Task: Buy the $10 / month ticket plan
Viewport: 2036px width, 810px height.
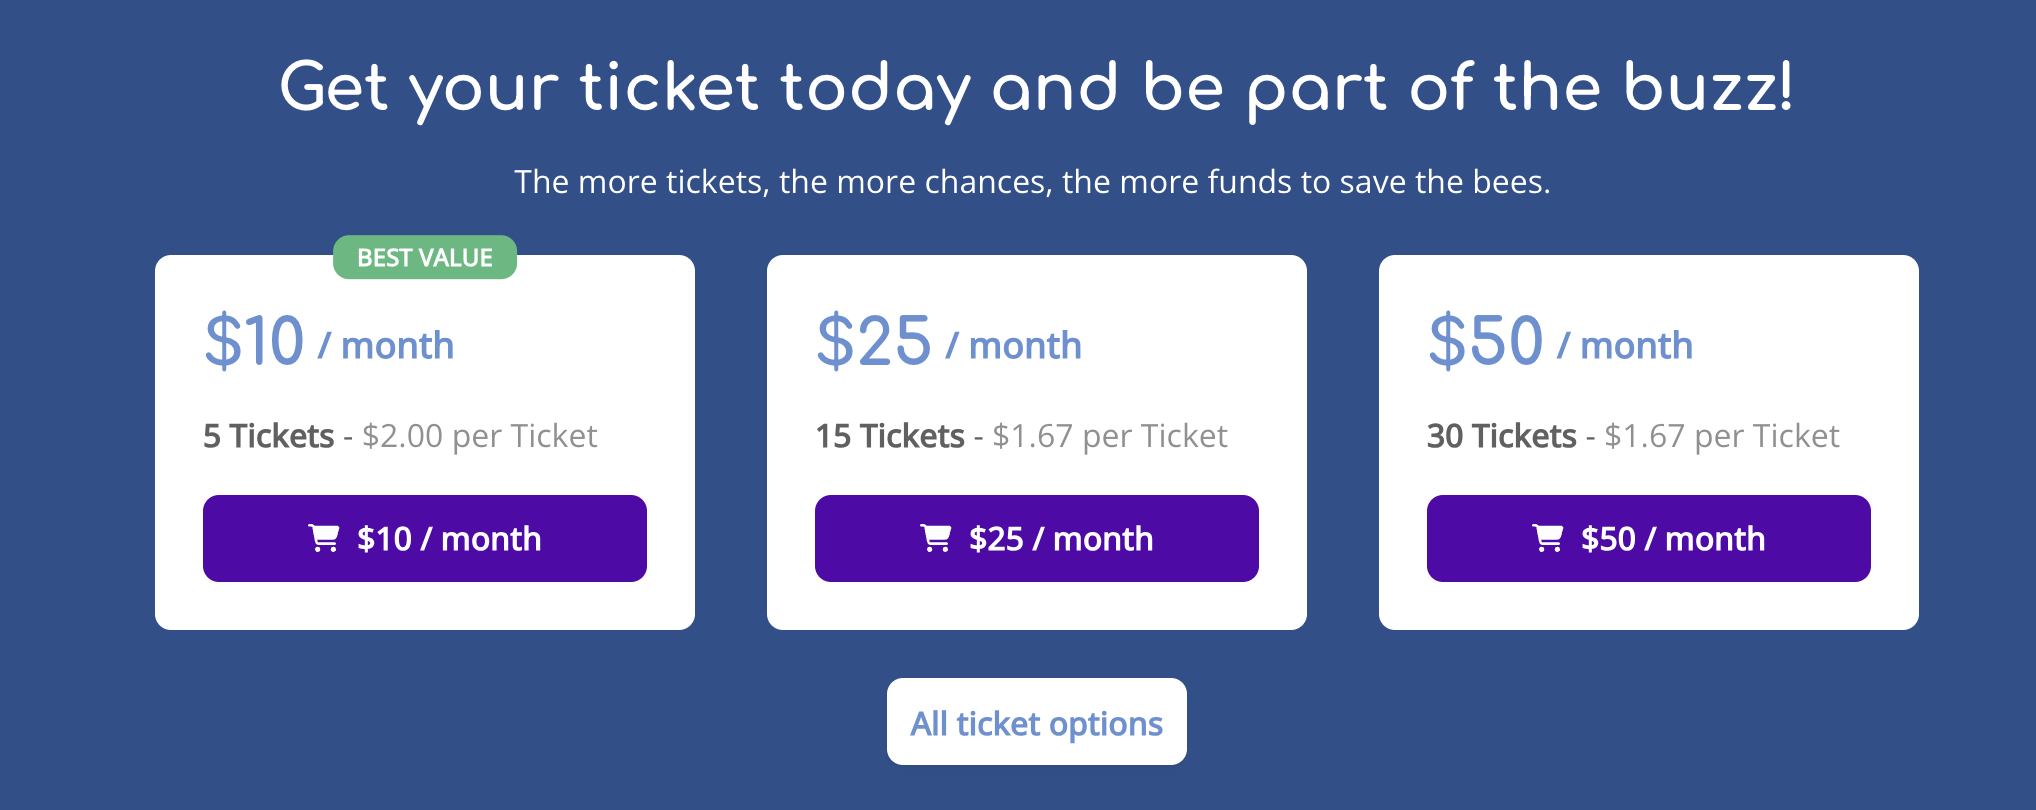Action: (x=425, y=538)
